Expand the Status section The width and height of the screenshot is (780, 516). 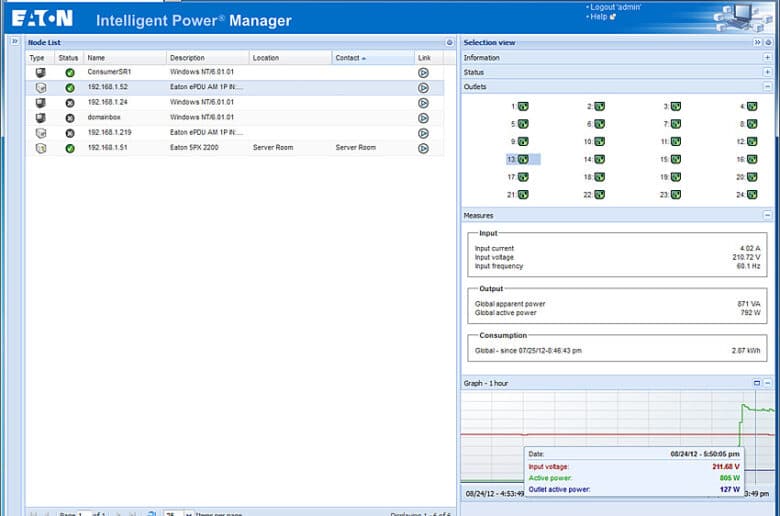(x=768, y=72)
